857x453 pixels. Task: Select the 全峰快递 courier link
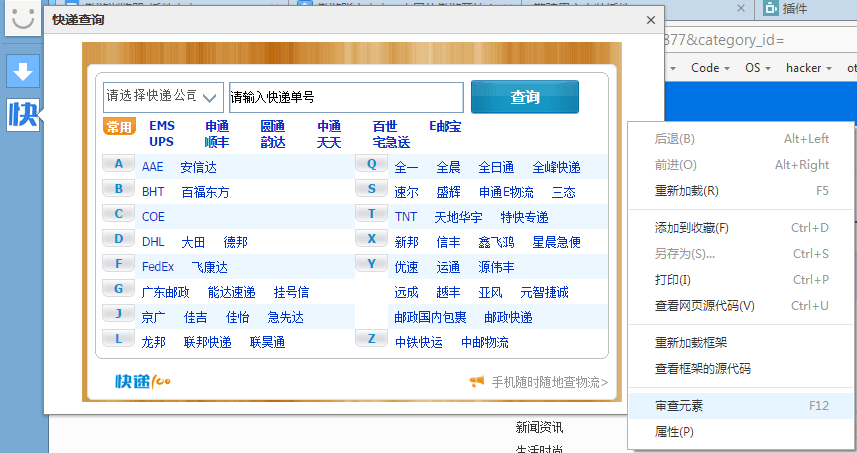pos(556,167)
